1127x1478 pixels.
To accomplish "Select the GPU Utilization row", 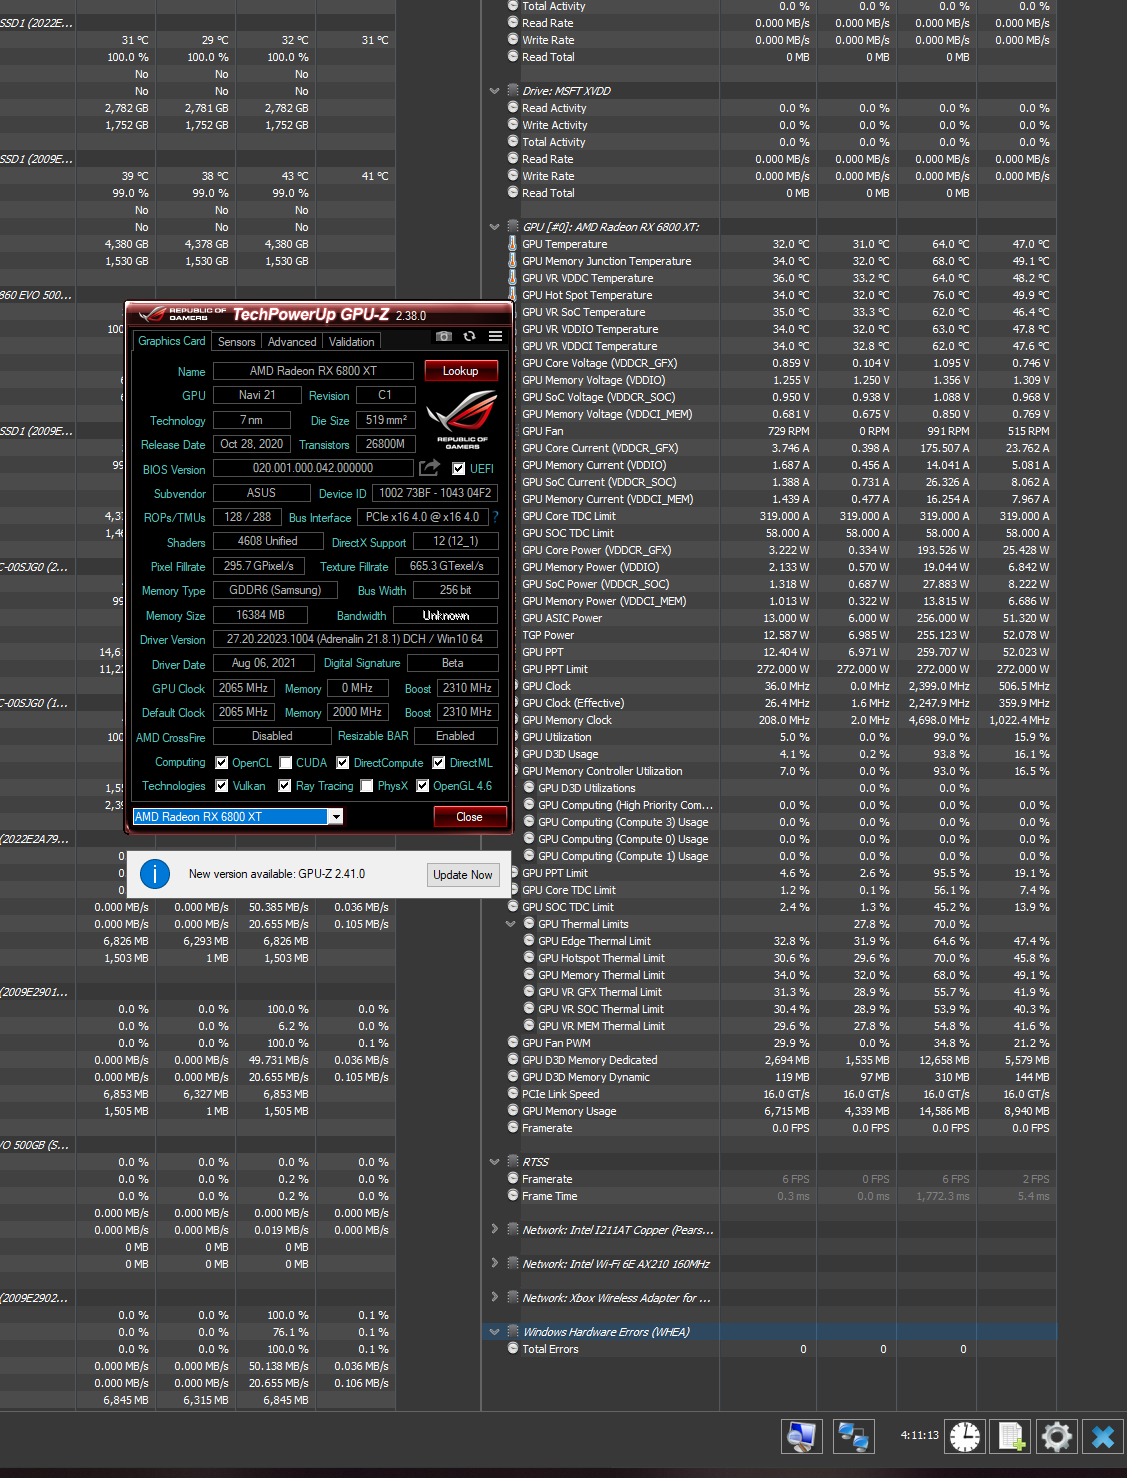I will click(x=780, y=737).
